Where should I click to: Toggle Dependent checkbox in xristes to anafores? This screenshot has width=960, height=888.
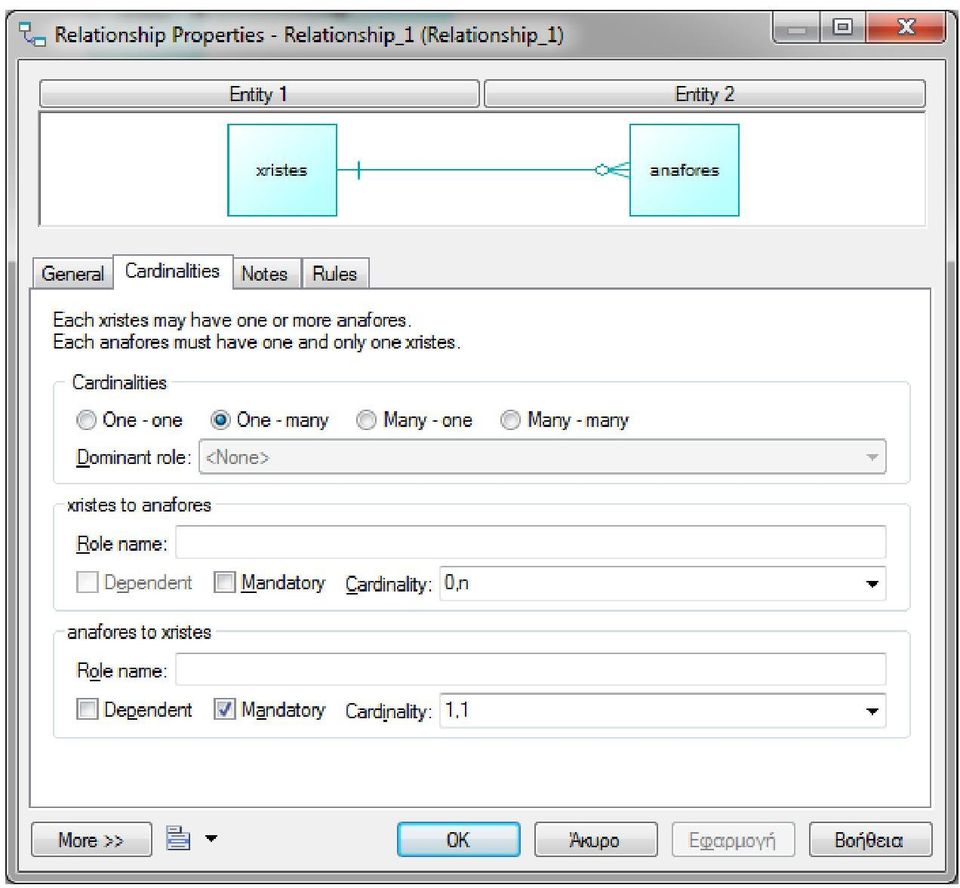click(87, 582)
